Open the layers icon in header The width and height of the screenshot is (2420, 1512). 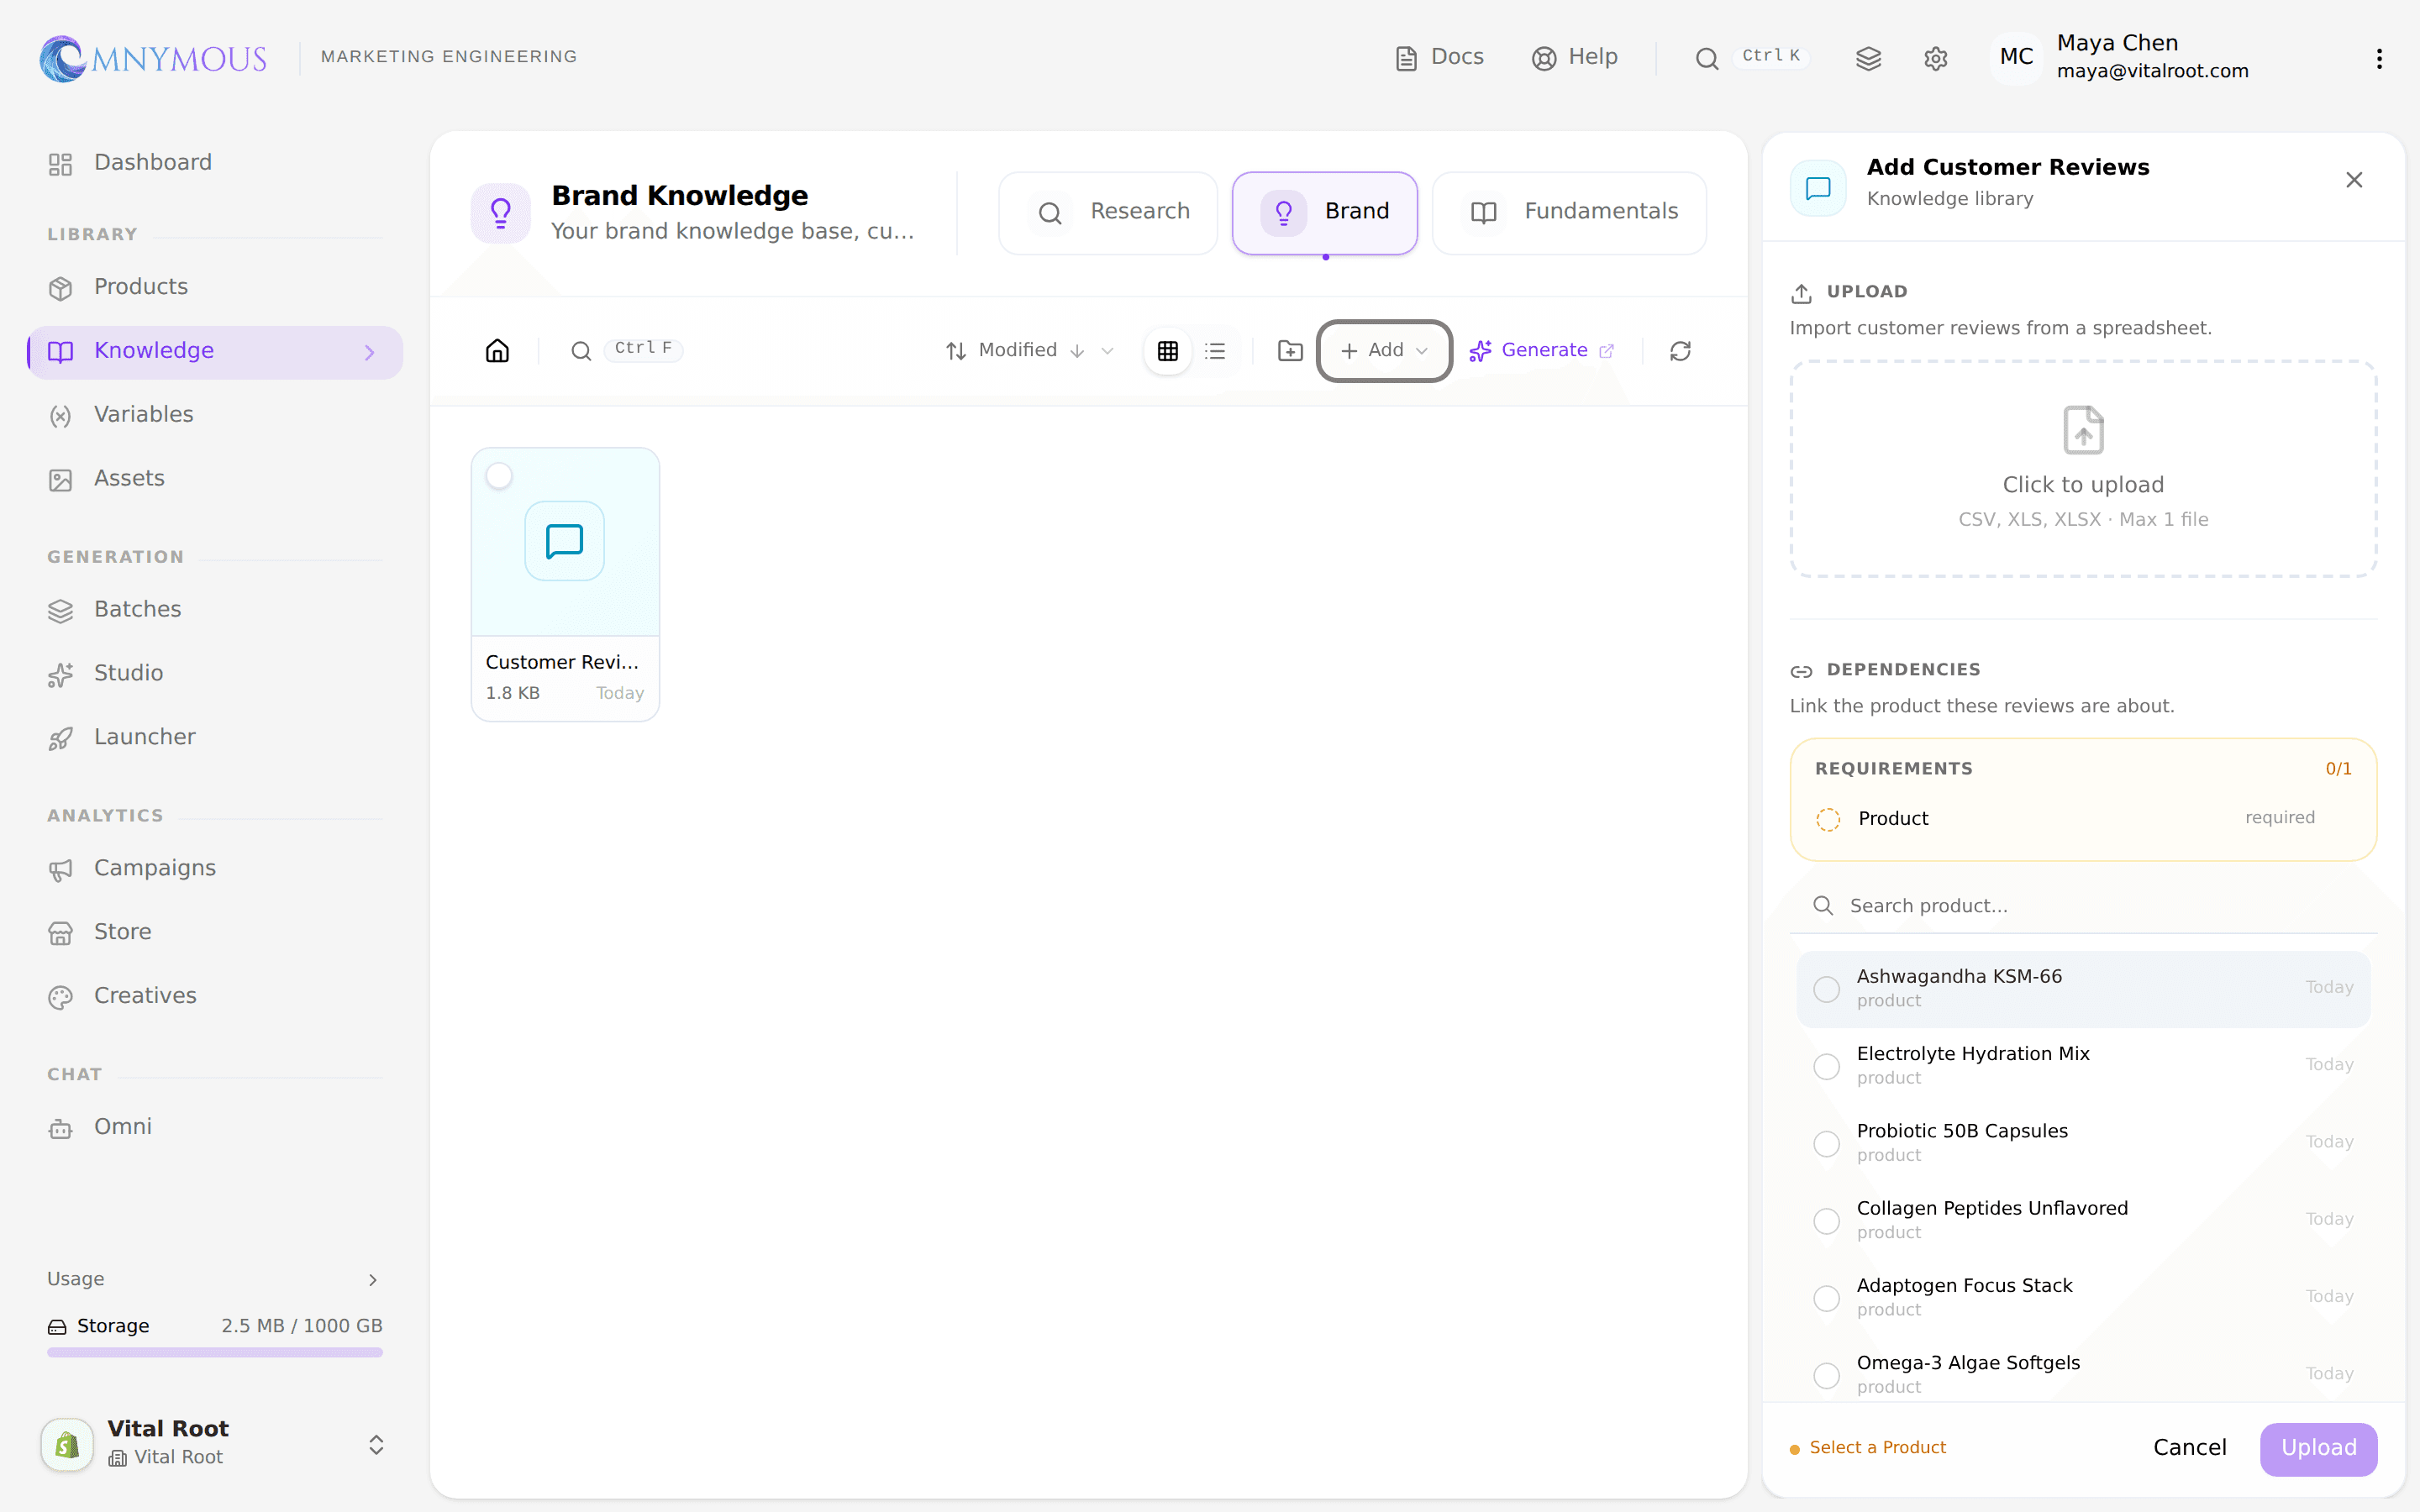tap(1868, 59)
